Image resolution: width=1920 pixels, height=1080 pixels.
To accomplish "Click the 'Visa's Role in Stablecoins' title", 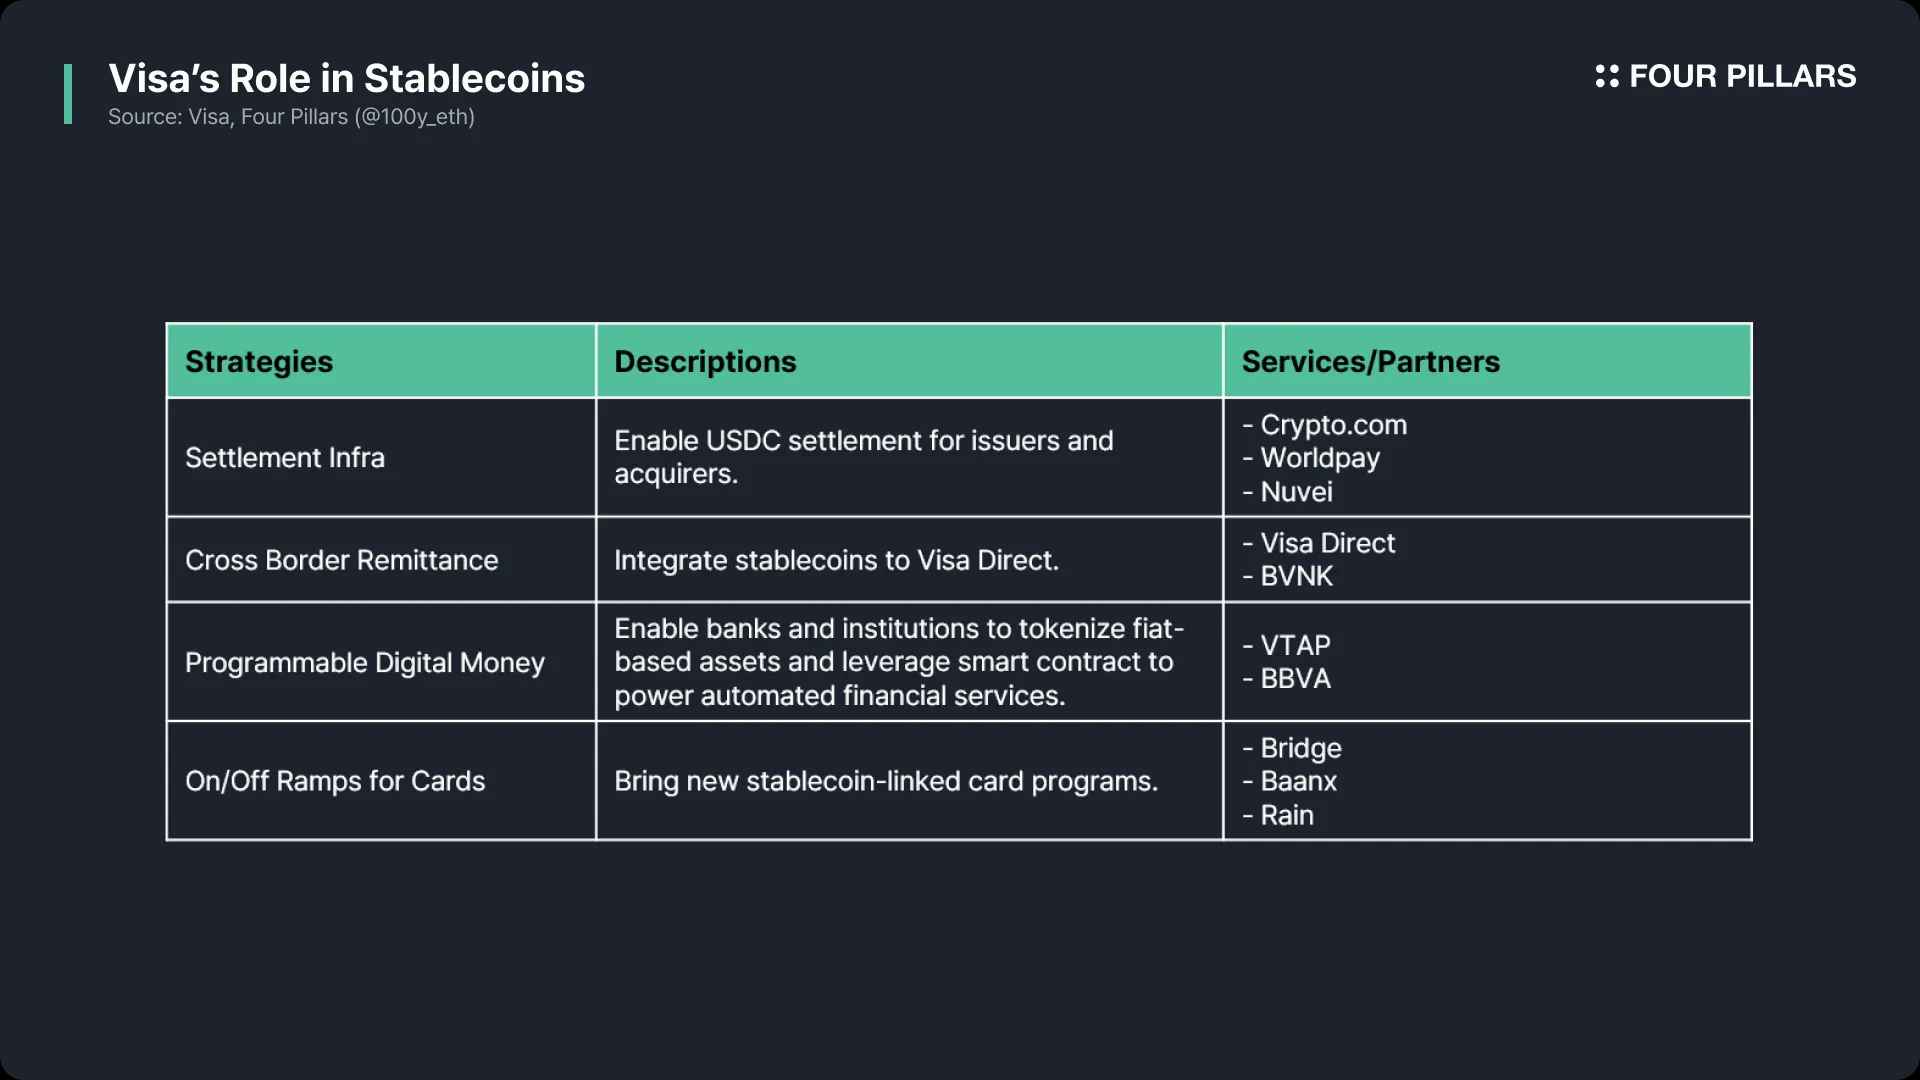I will [x=347, y=78].
